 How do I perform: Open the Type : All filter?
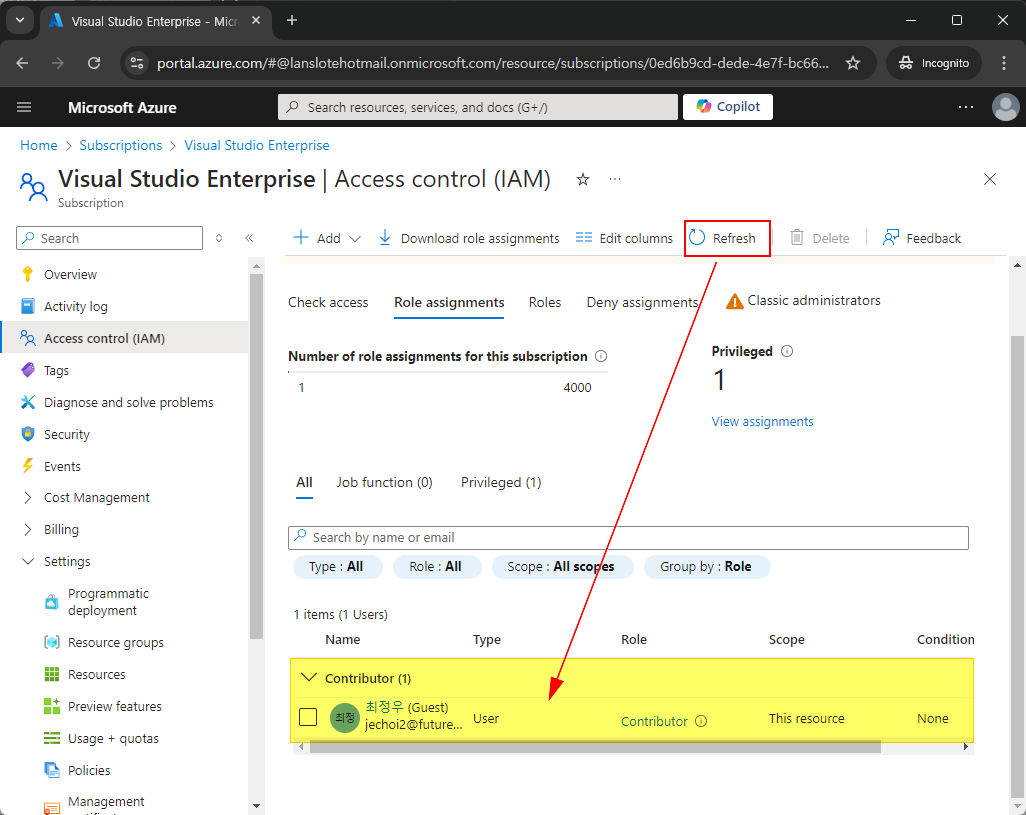point(336,566)
